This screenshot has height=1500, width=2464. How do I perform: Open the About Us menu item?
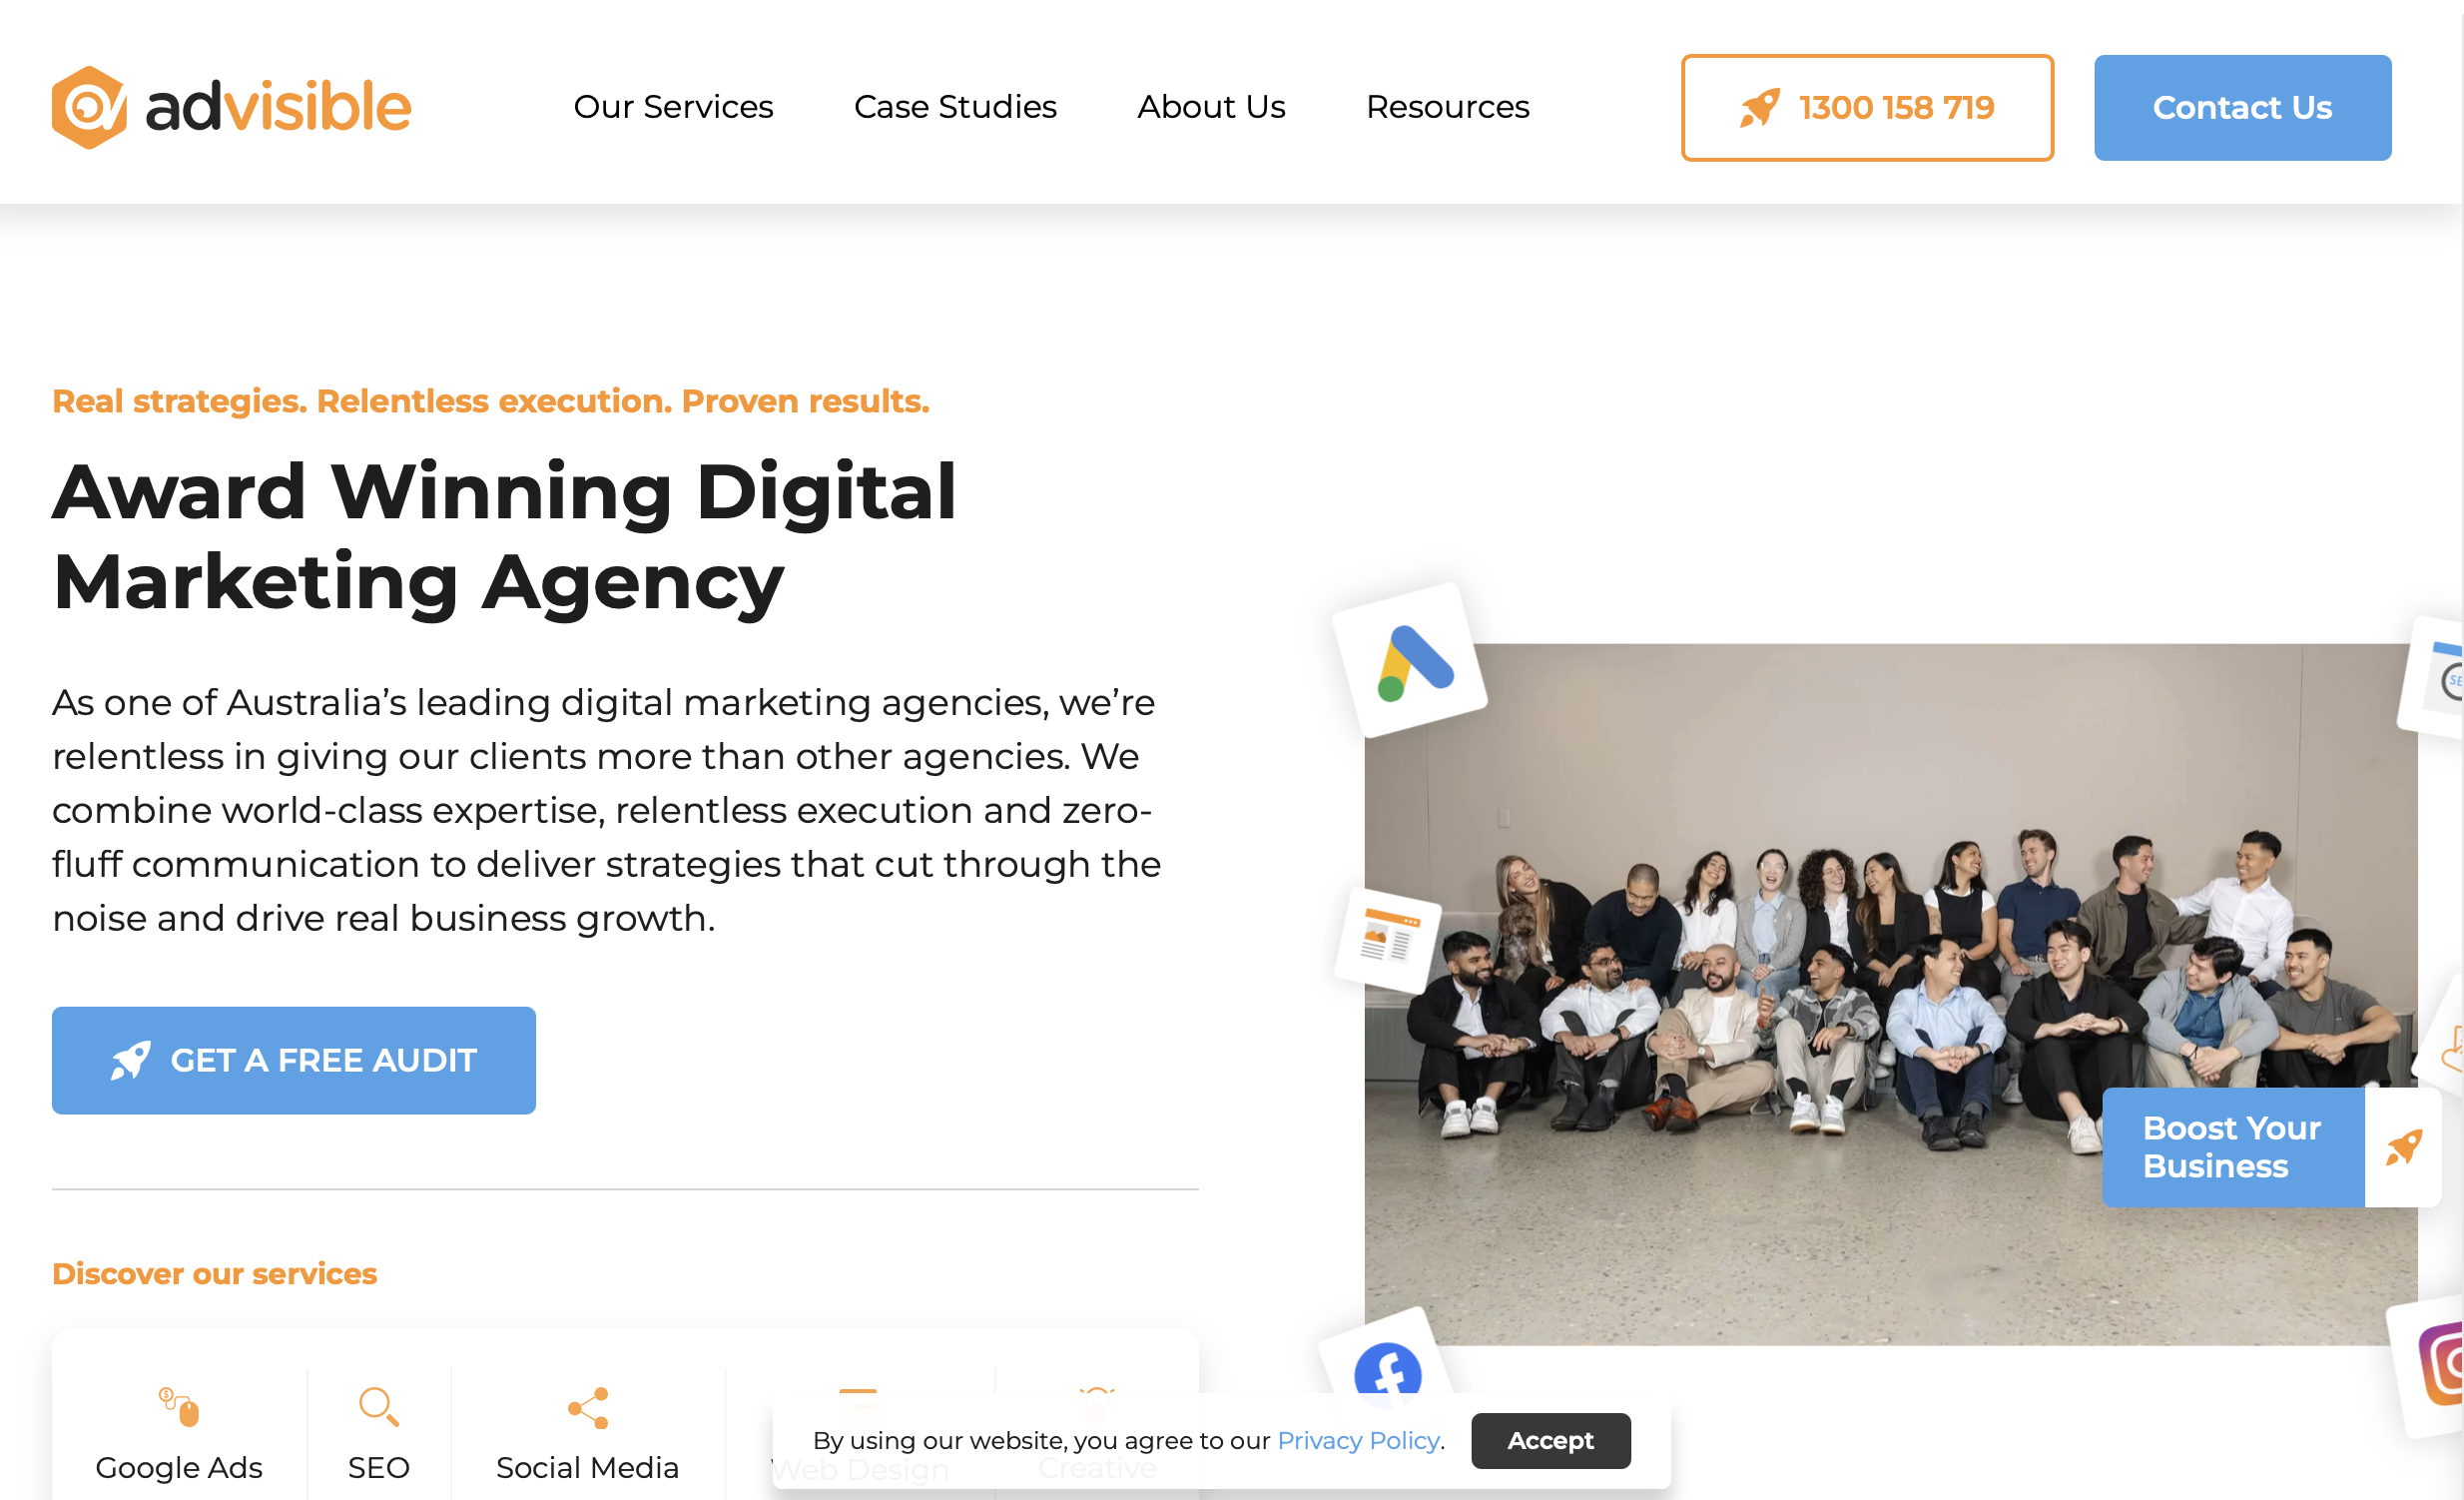(x=1211, y=107)
